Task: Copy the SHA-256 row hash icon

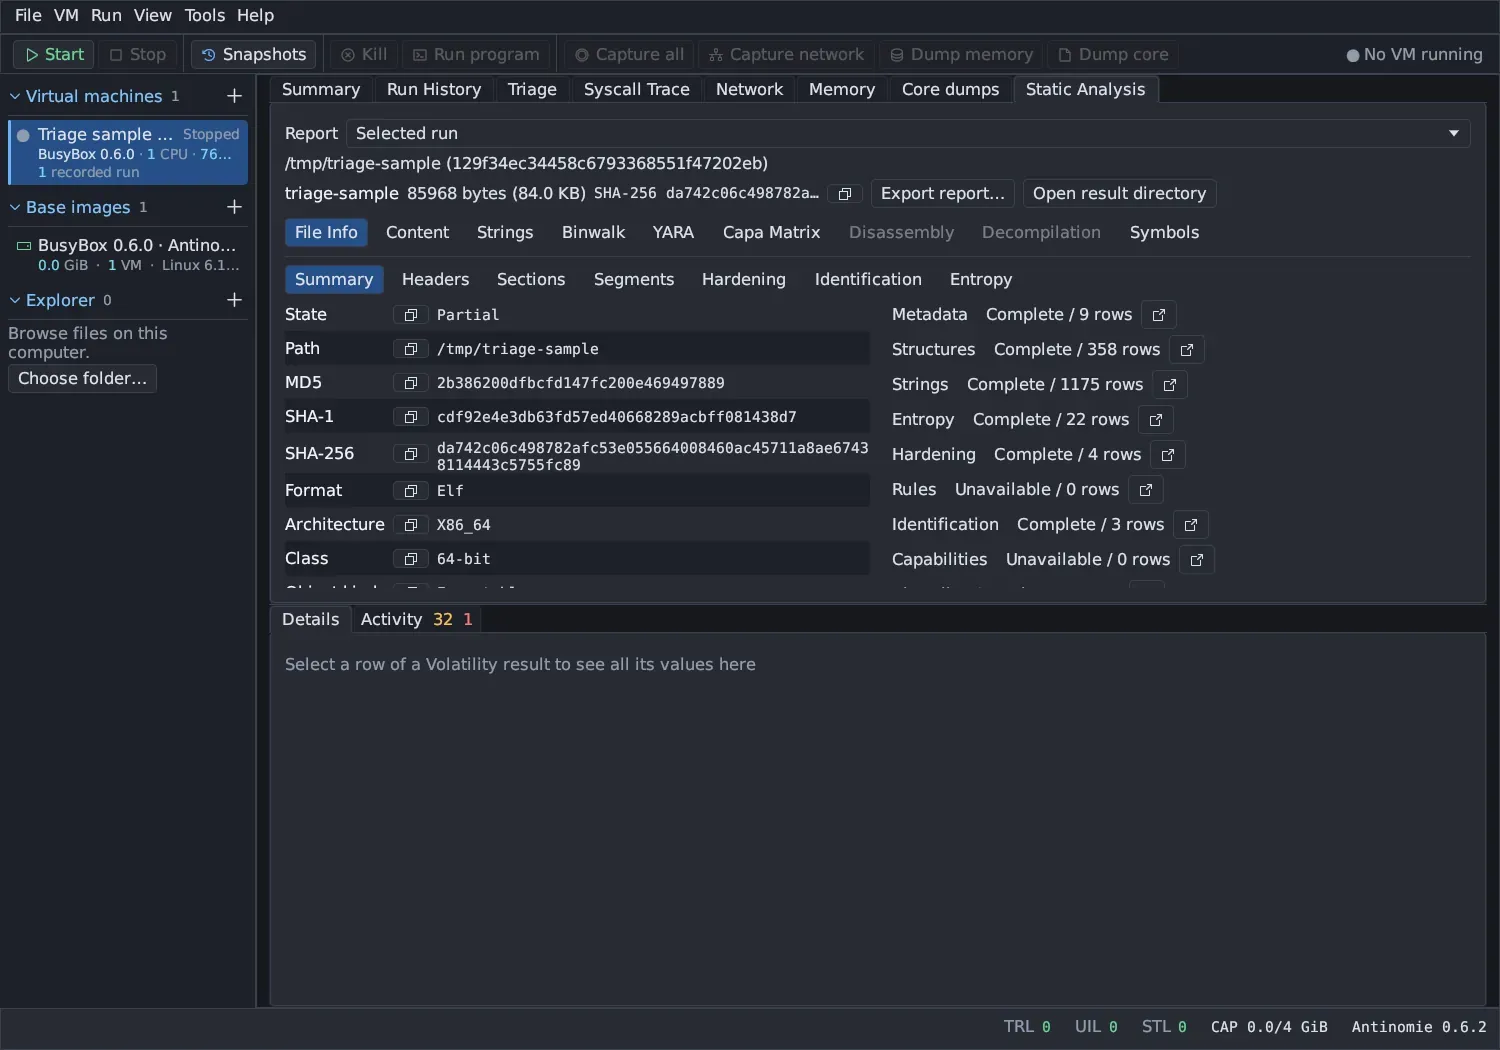Action: point(410,454)
